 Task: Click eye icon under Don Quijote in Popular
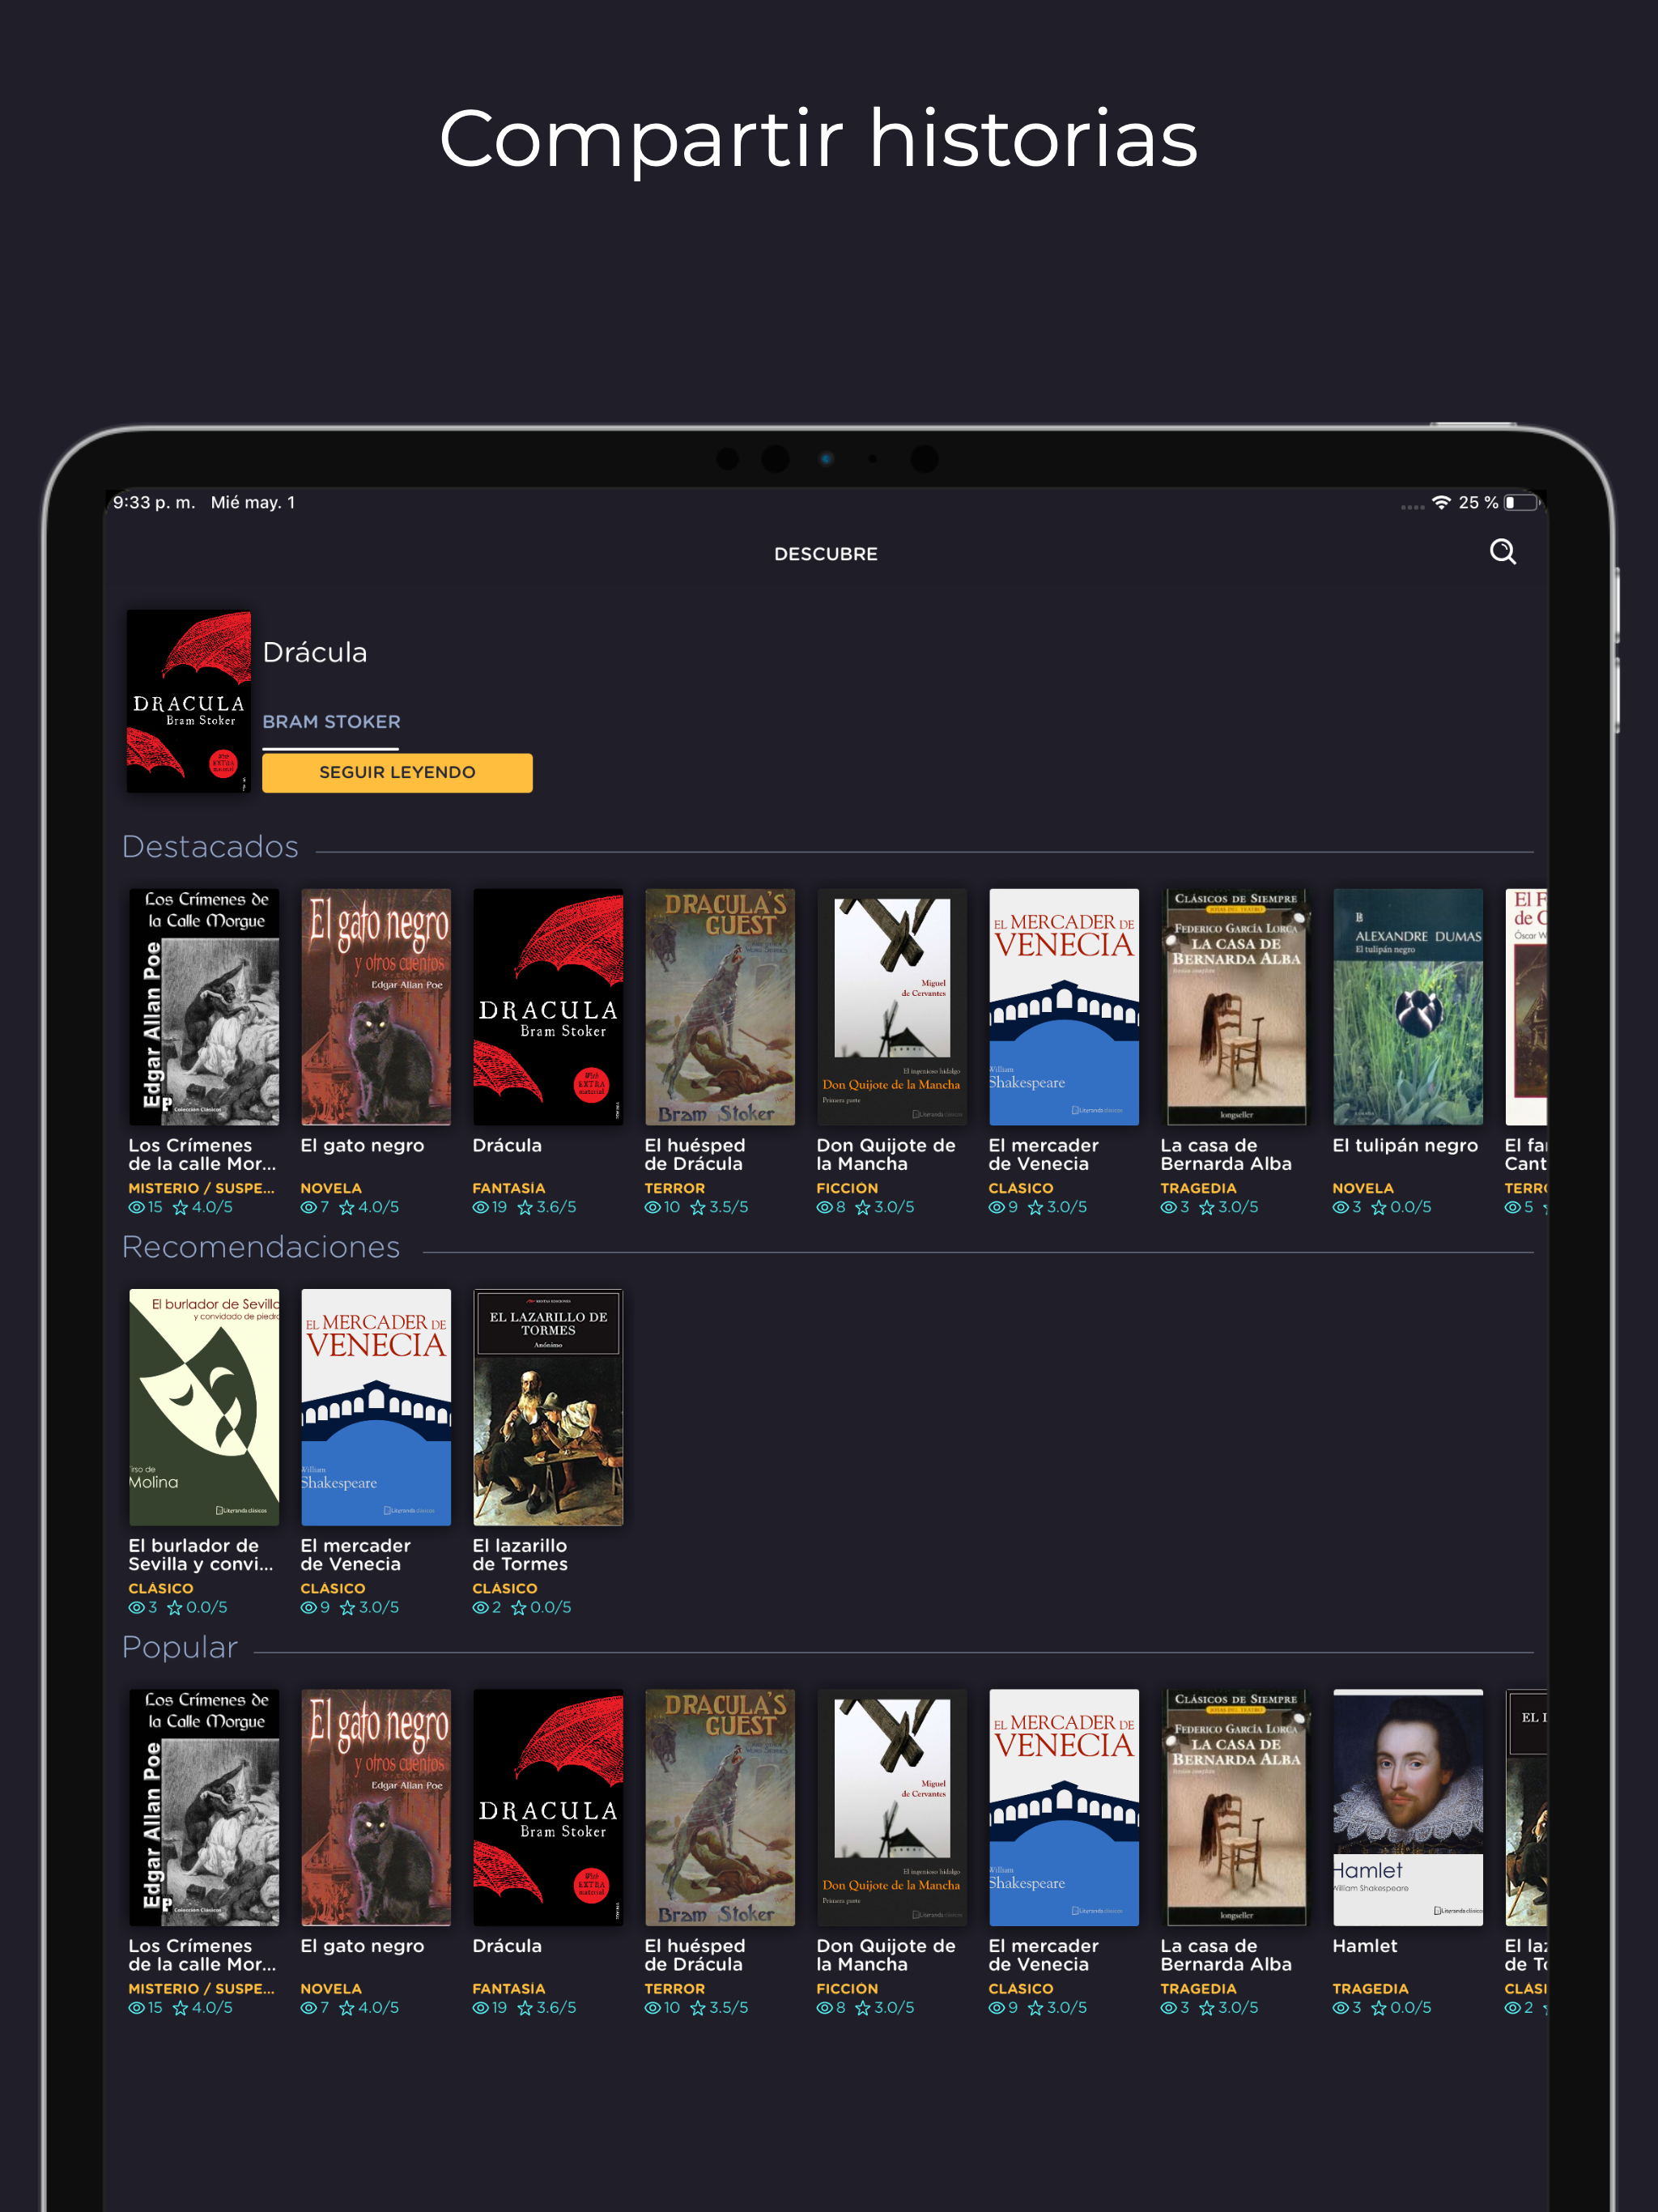(825, 2007)
